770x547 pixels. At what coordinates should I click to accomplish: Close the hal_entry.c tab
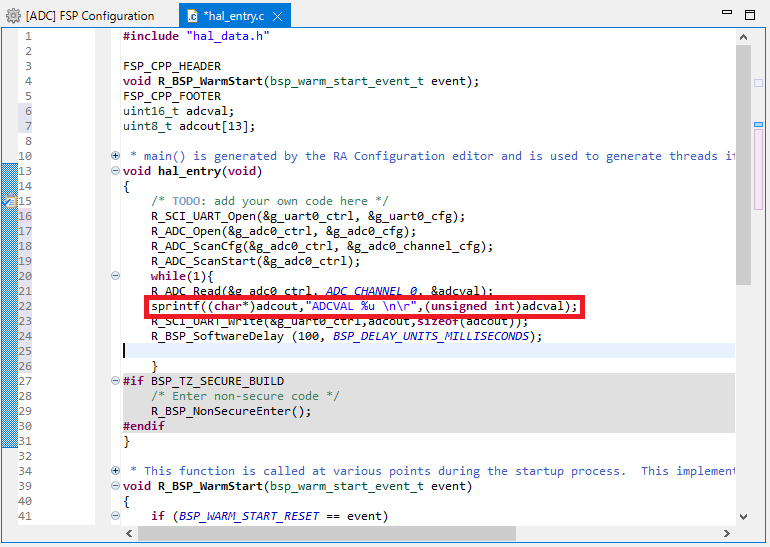(277, 17)
